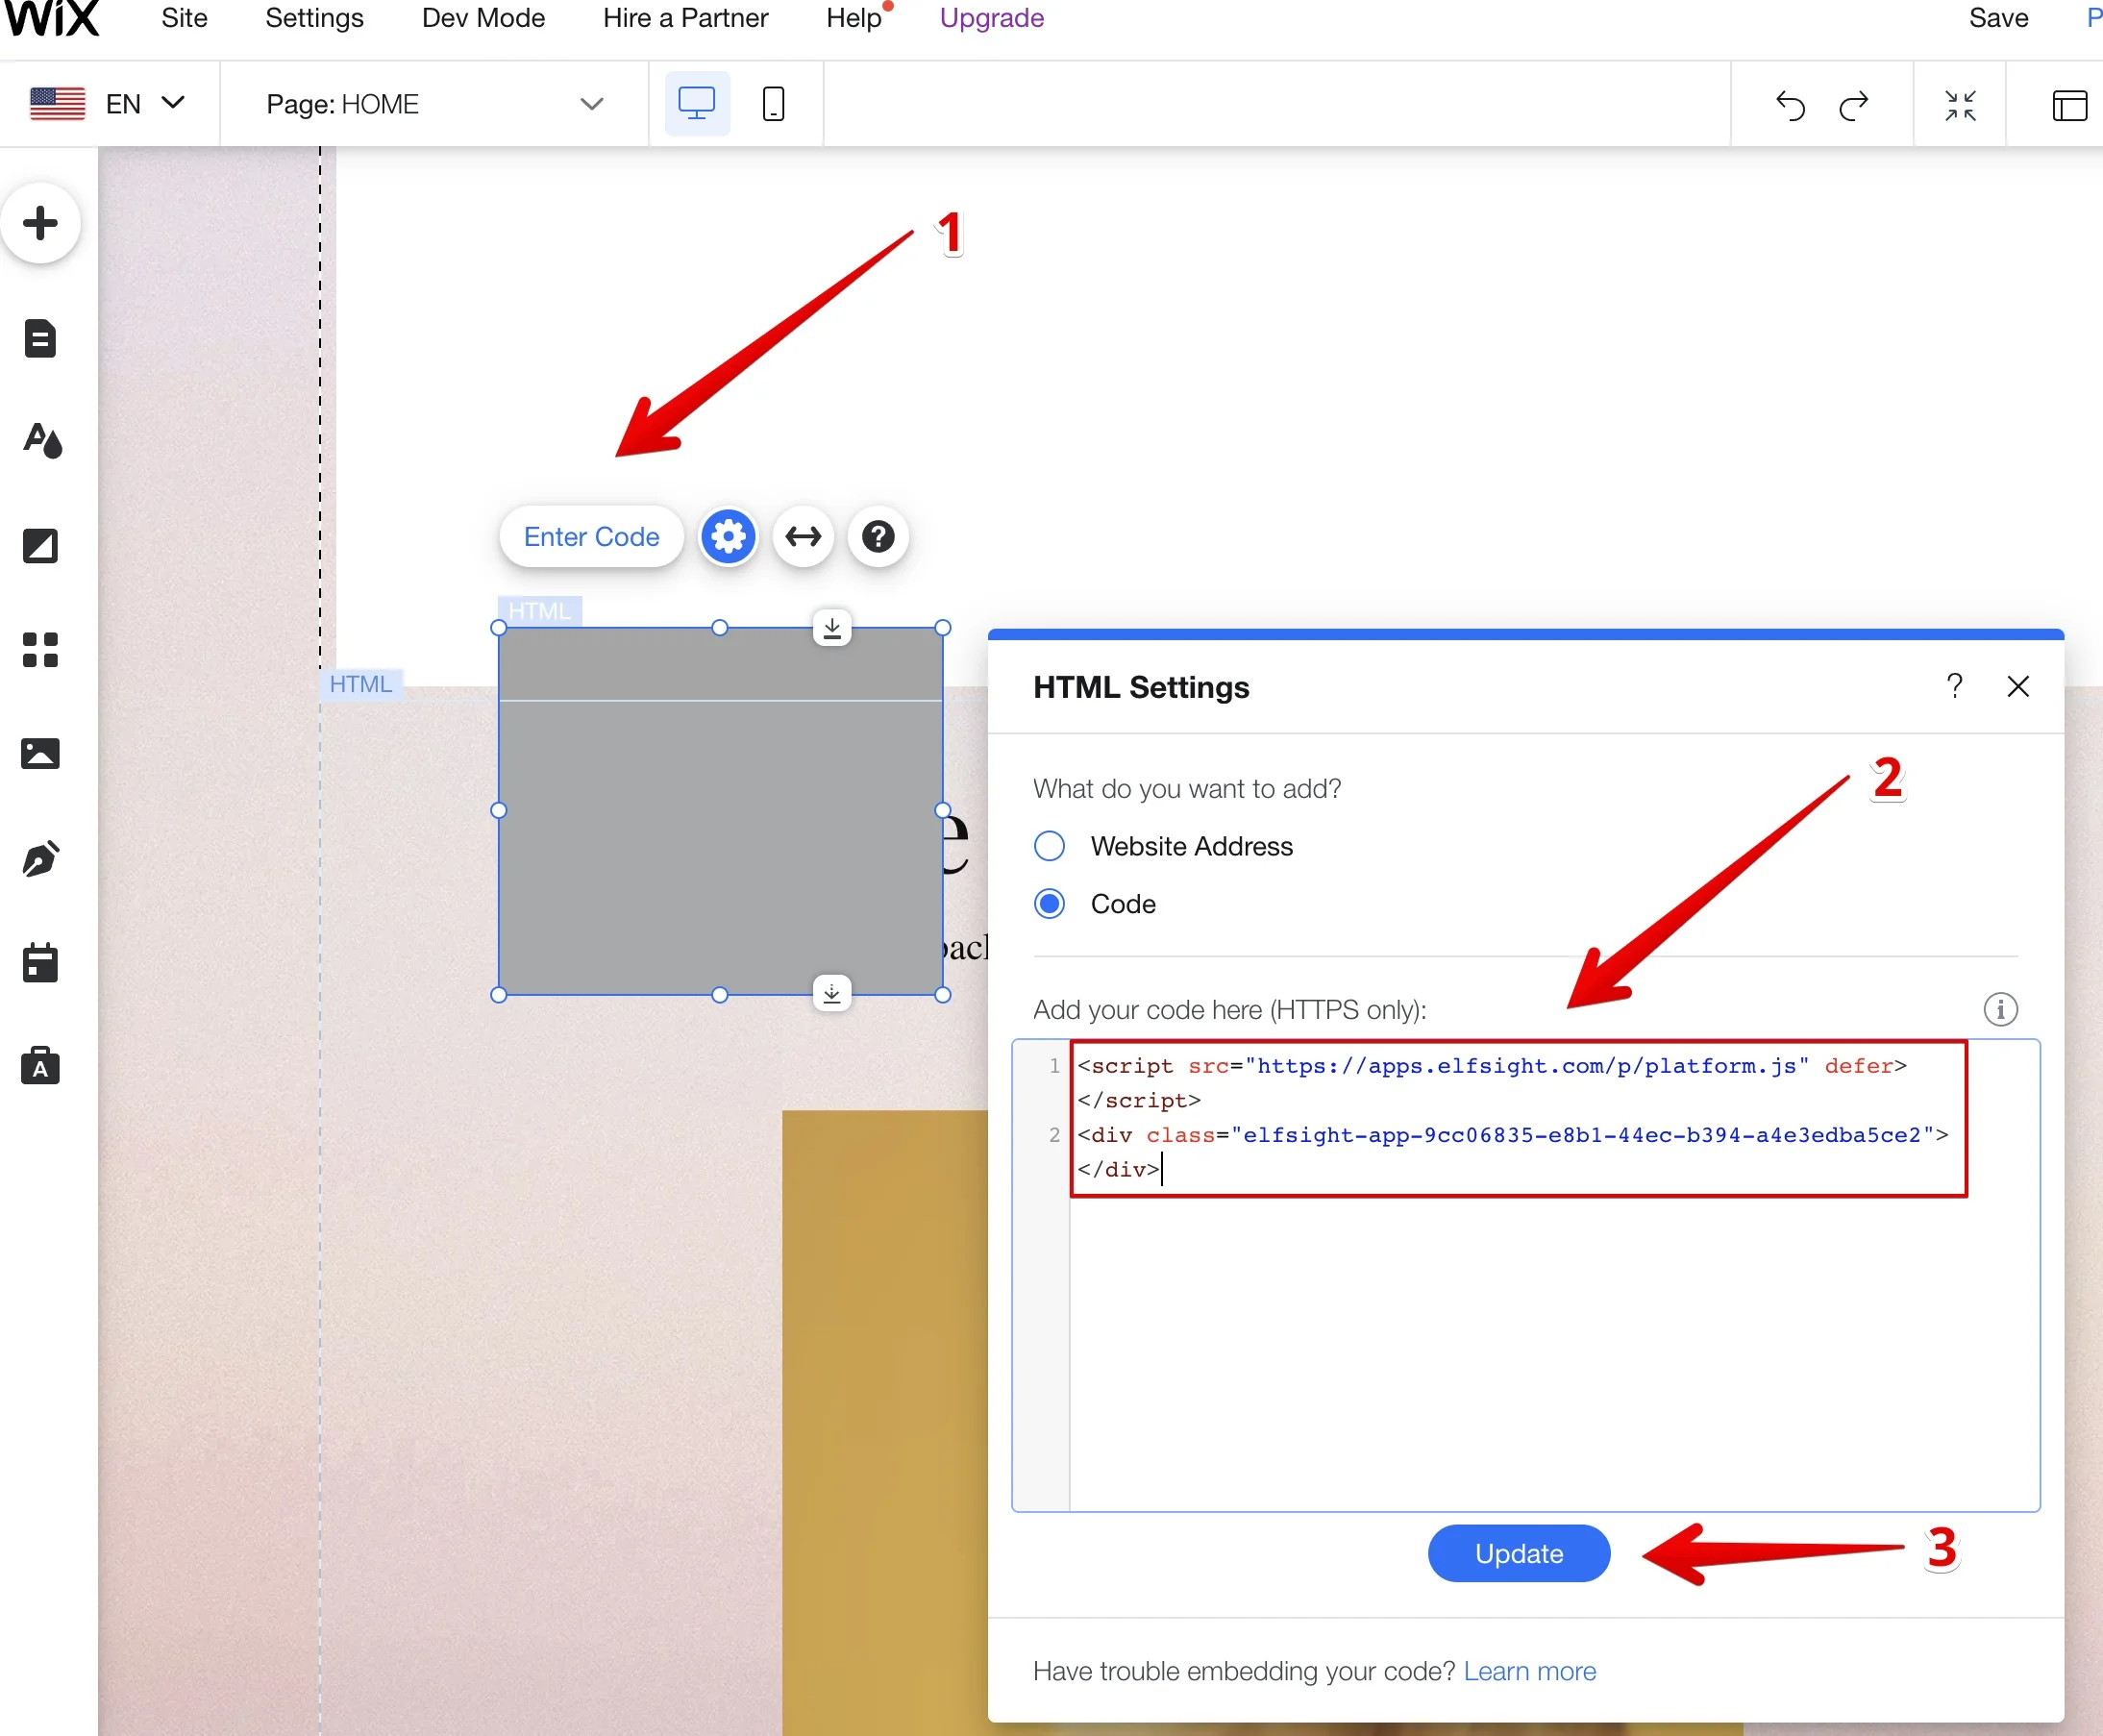Click the info icon beside code label
This screenshot has height=1736, width=2103.
click(2000, 1009)
